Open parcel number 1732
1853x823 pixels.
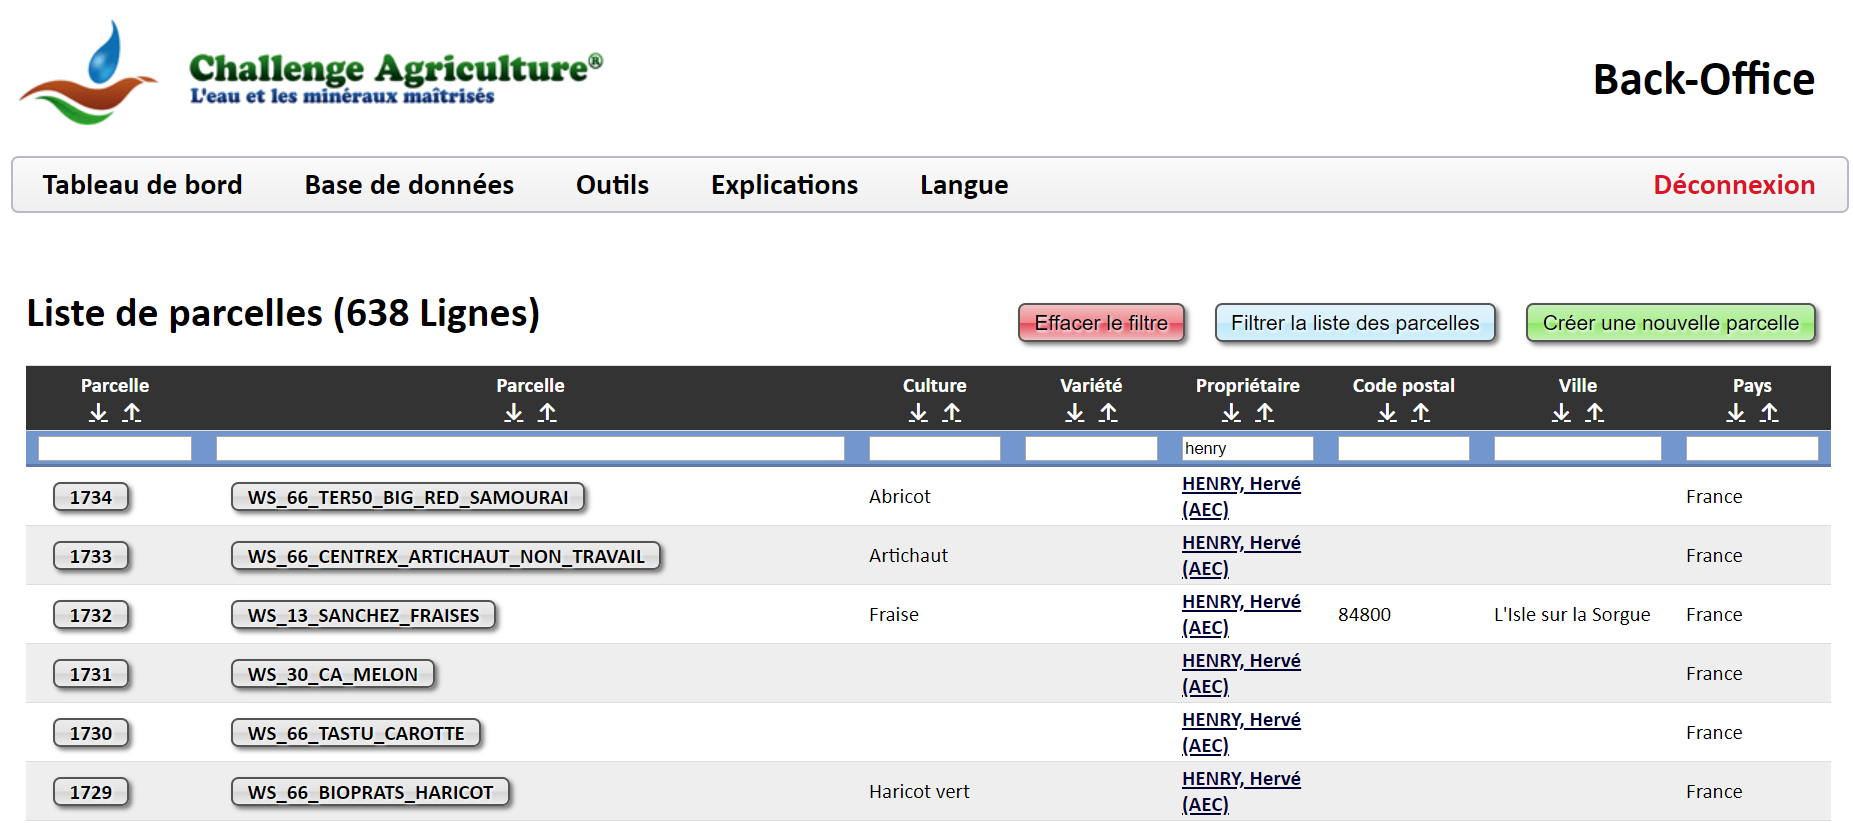[91, 615]
